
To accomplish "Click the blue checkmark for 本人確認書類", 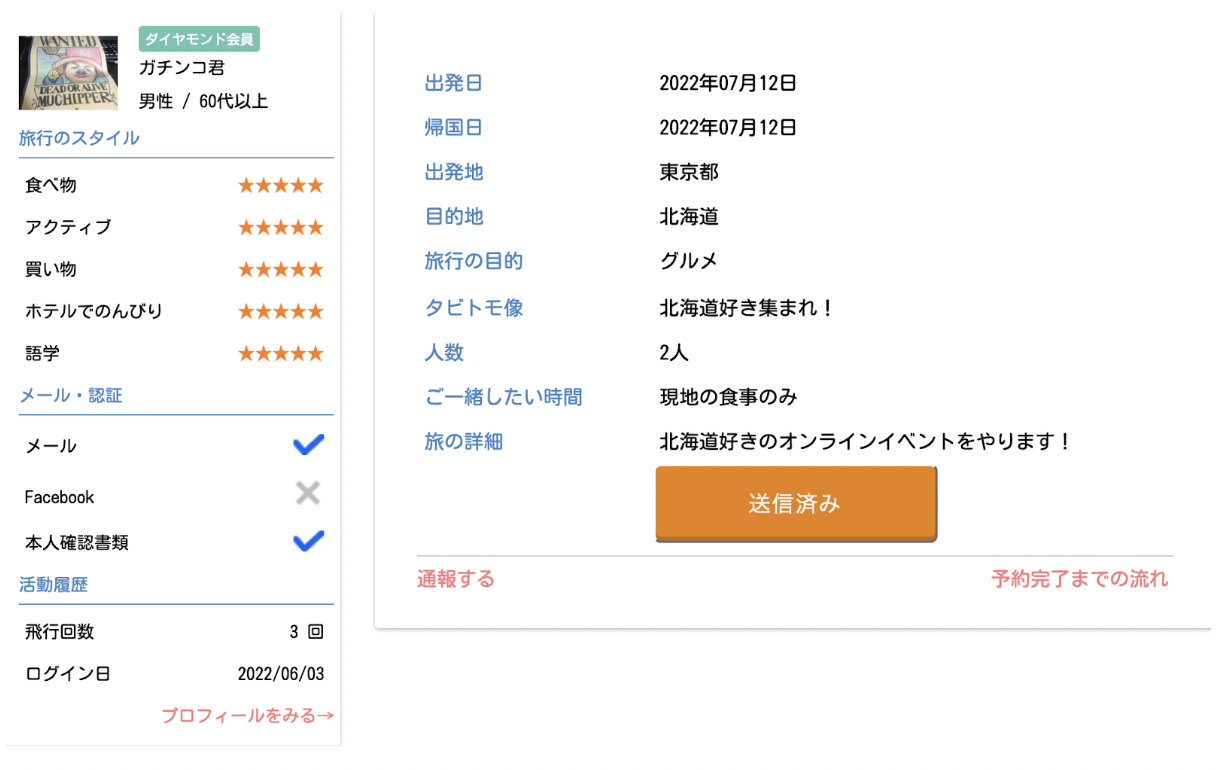I will [x=309, y=541].
